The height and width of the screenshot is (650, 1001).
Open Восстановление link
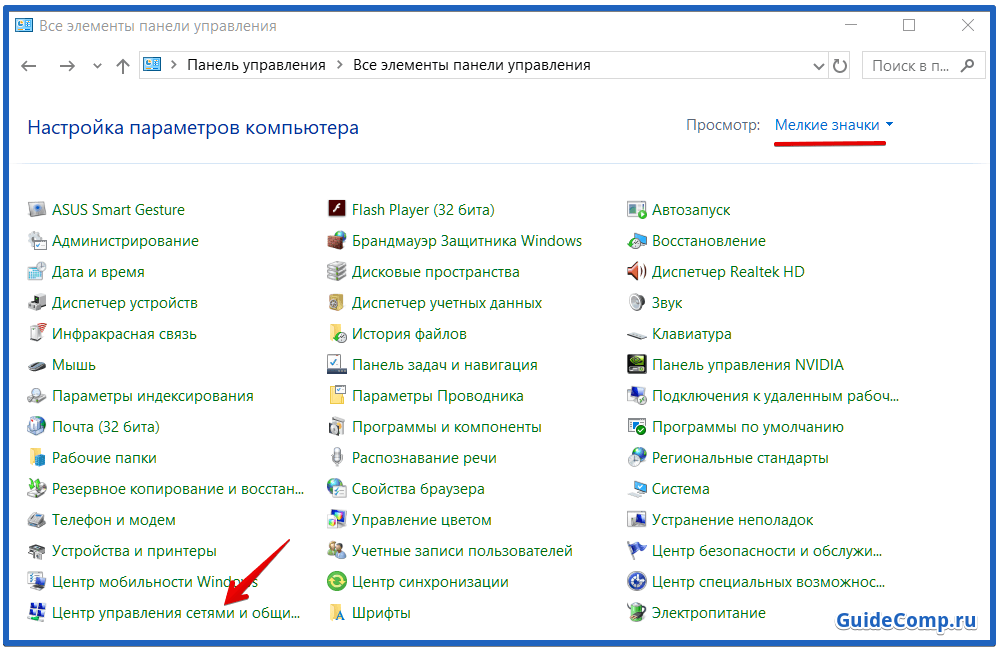pyautogui.click(x=709, y=241)
